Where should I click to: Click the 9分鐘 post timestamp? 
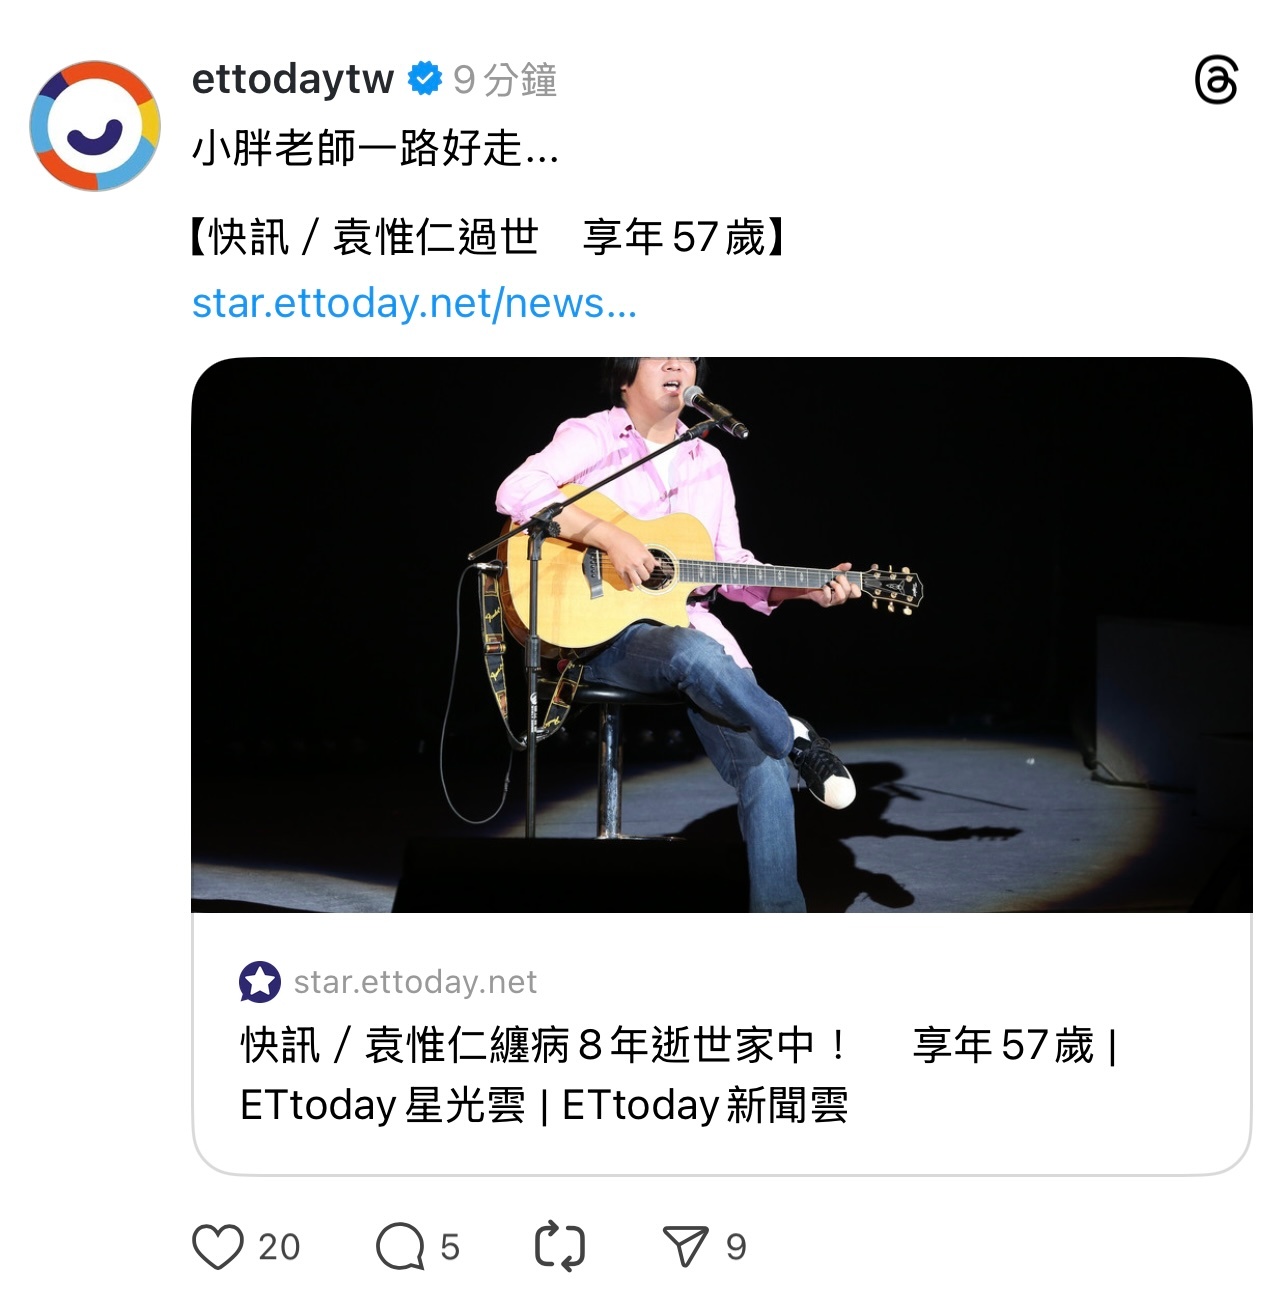(505, 79)
